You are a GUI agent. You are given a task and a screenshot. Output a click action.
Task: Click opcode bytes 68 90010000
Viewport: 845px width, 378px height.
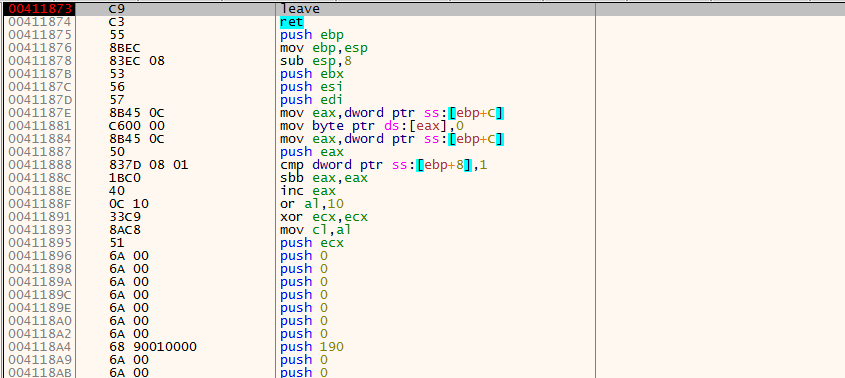click(153, 346)
